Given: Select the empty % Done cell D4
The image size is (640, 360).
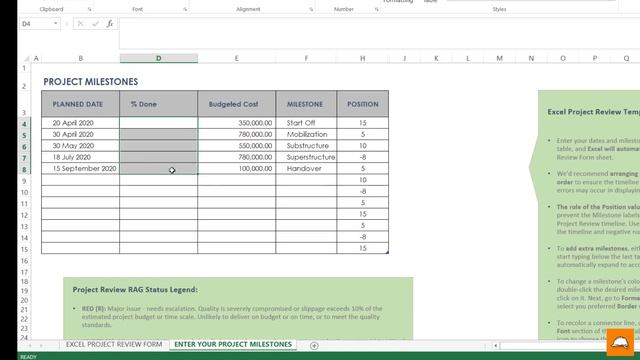Looking at the screenshot, I should point(158,123).
